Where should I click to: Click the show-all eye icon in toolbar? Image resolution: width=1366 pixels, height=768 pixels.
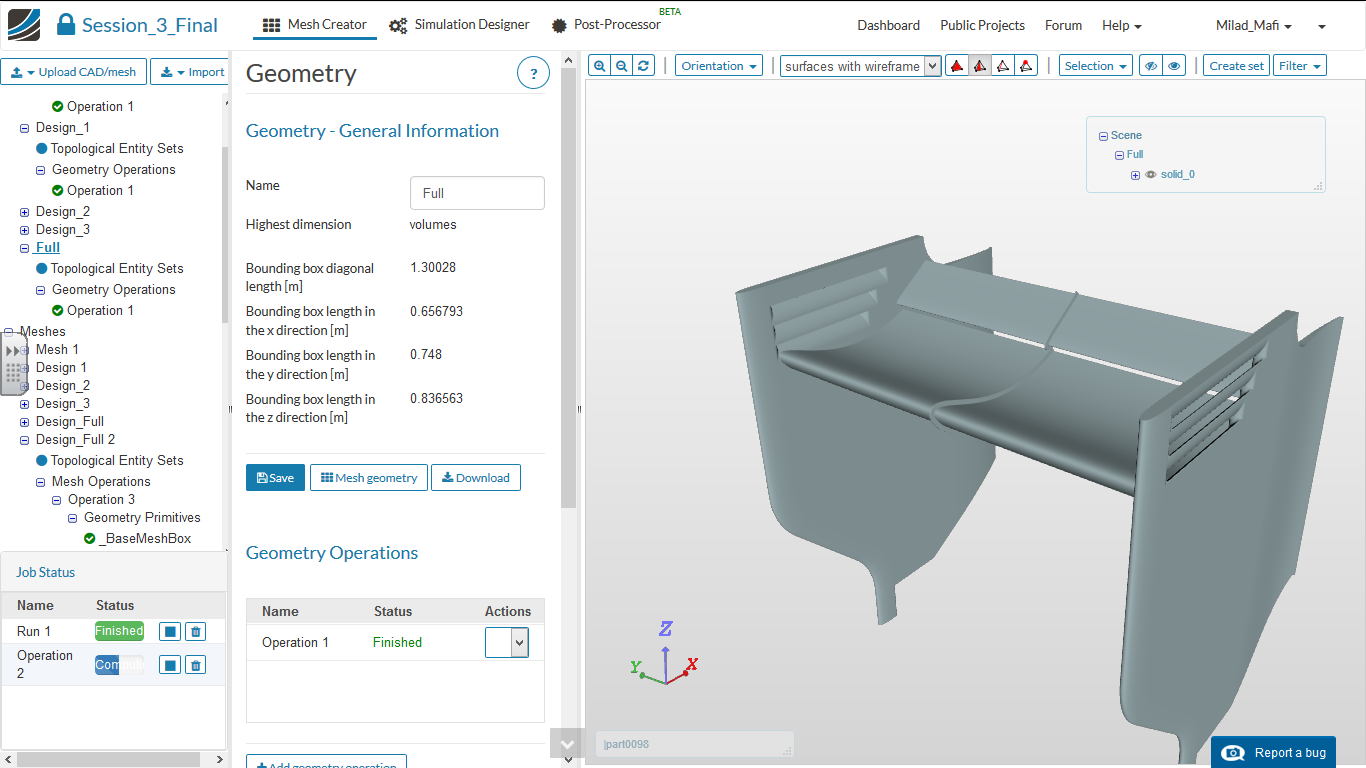pyautogui.click(x=1174, y=66)
